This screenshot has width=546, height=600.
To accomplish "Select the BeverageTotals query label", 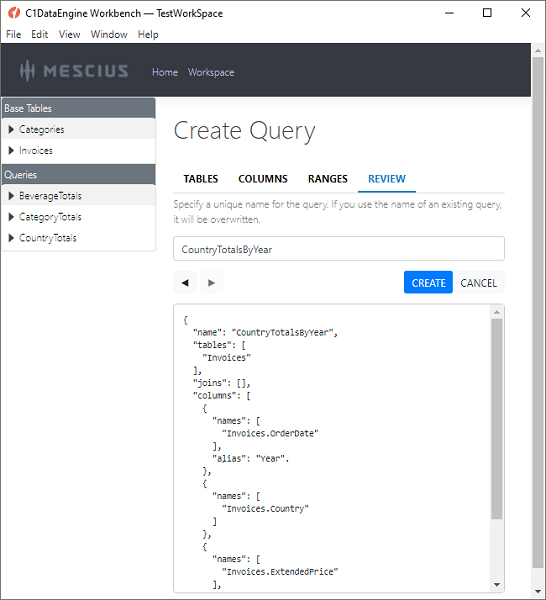I will (50, 196).
